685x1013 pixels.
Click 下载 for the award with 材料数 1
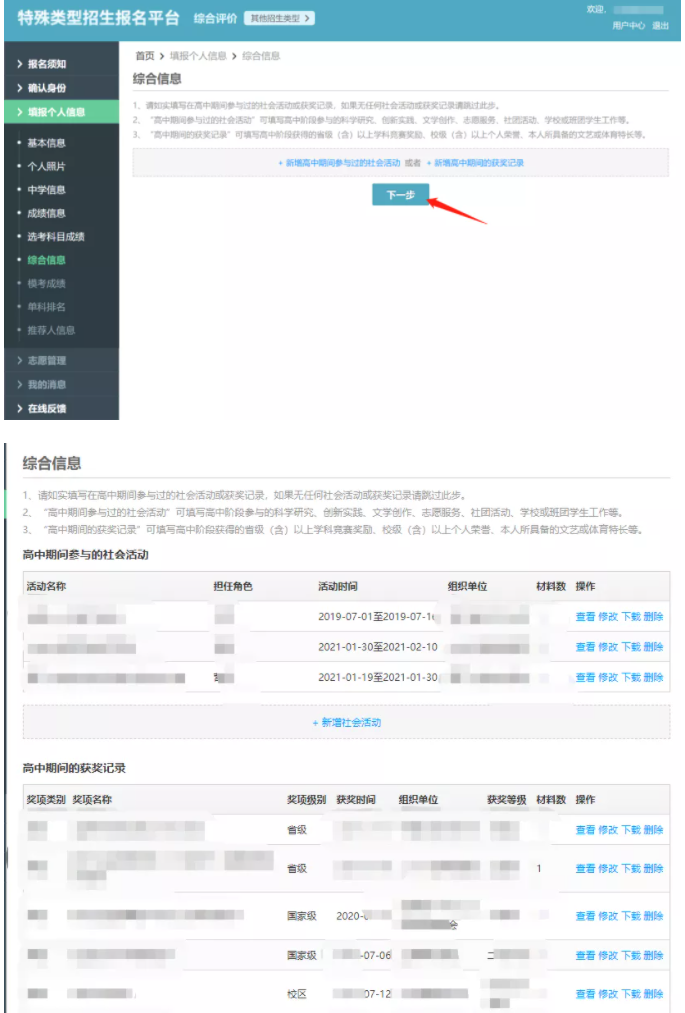[631, 869]
